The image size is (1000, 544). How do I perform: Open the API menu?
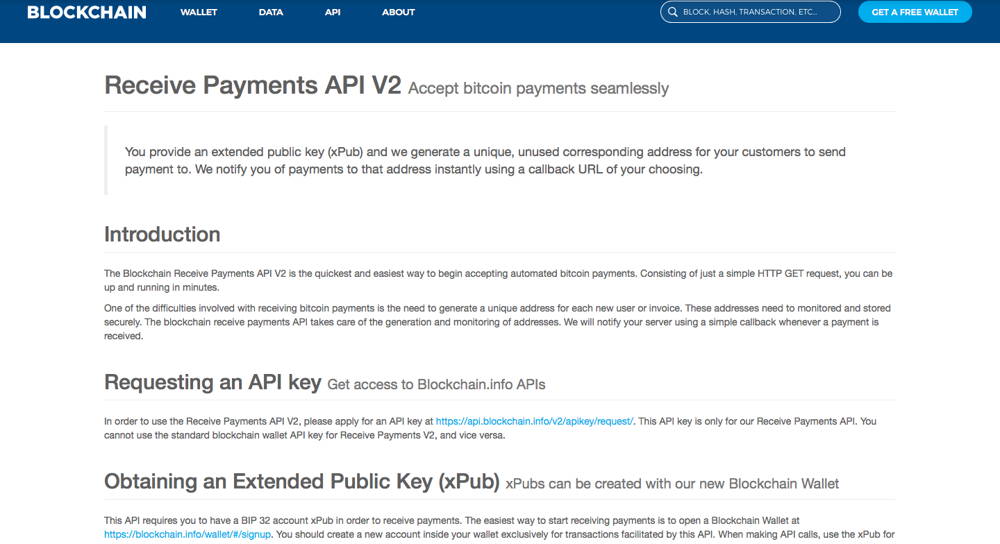tap(332, 12)
